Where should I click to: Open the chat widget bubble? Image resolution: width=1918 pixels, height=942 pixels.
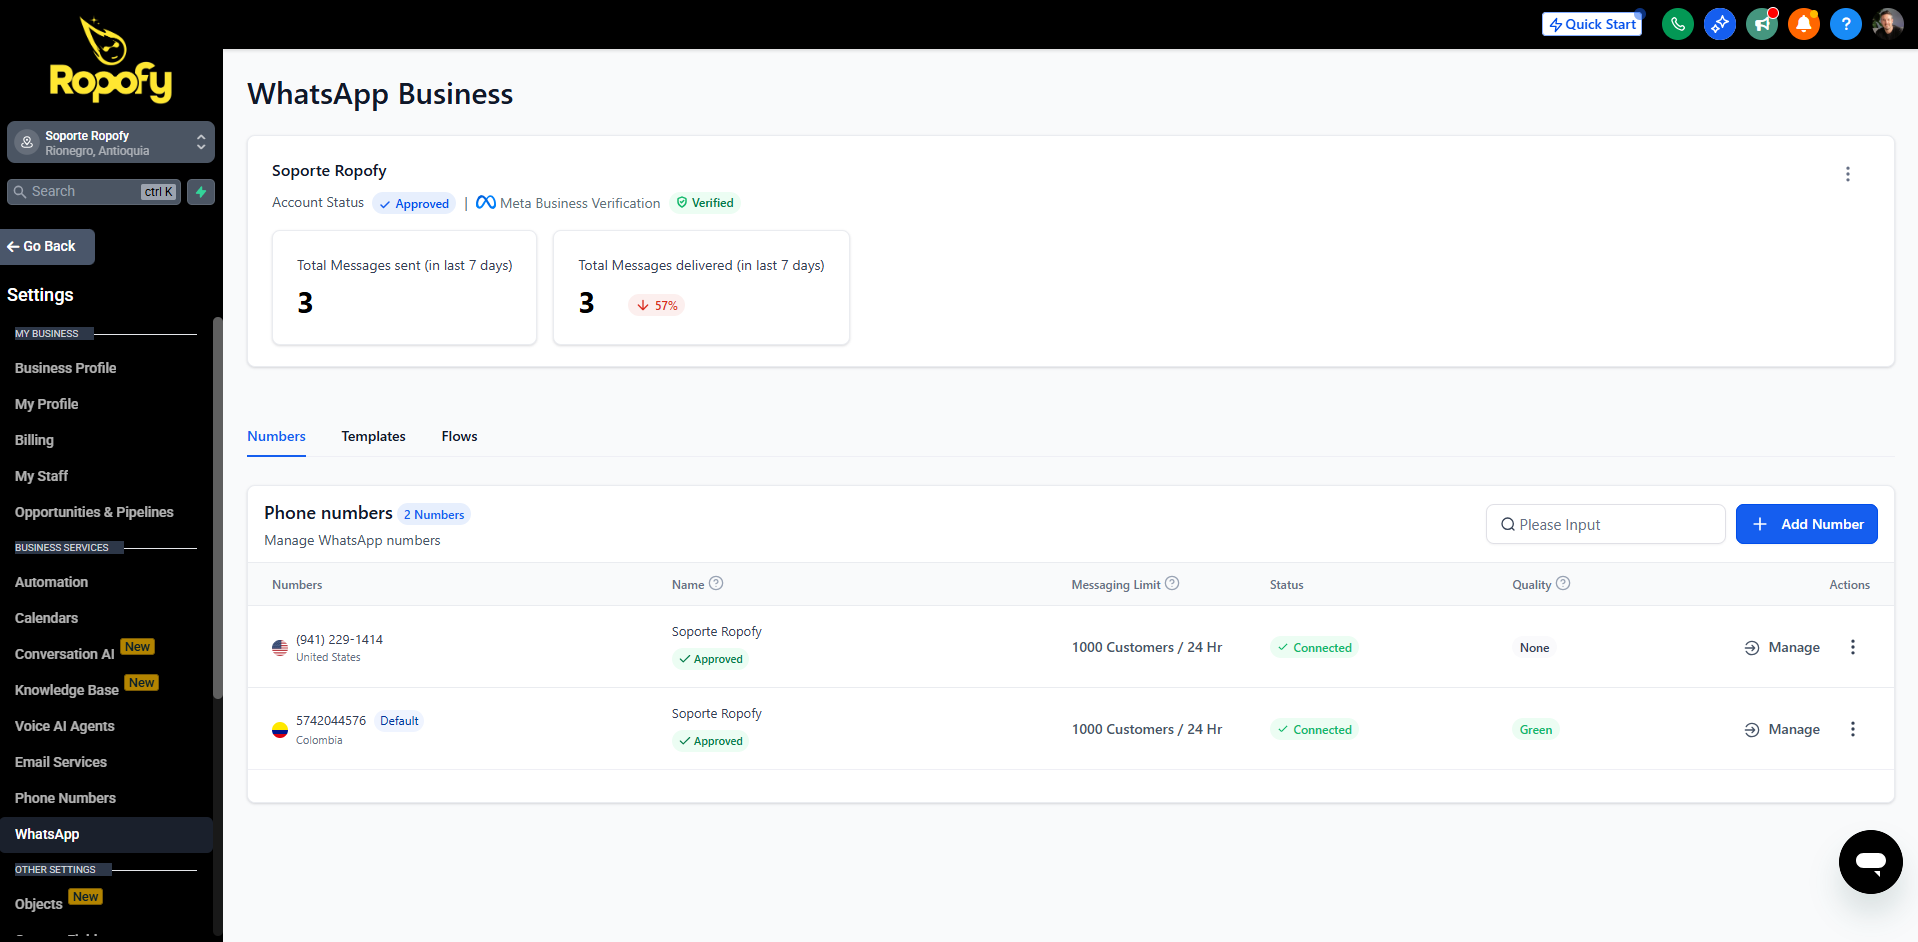[x=1870, y=861]
